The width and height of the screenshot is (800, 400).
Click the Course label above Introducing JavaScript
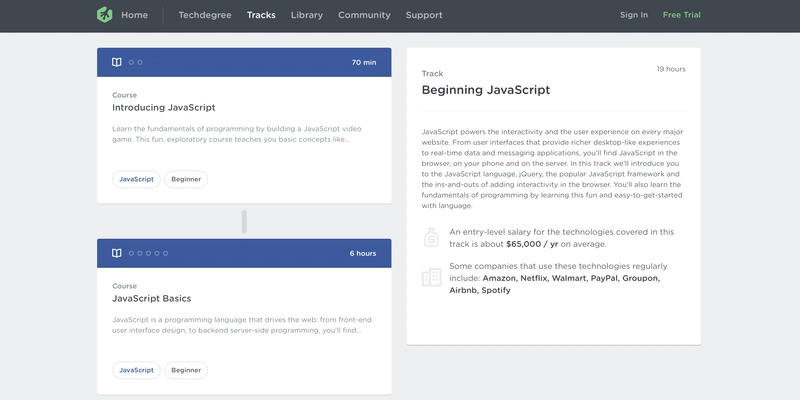pos(124,95)
